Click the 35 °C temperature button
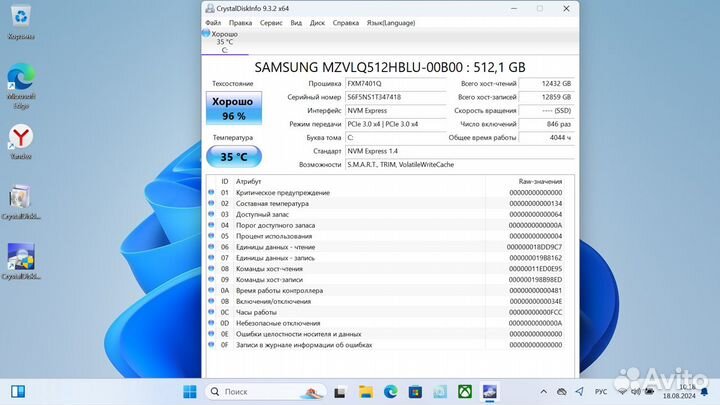This screenshot has height=405, width=720. coord(234,157)
